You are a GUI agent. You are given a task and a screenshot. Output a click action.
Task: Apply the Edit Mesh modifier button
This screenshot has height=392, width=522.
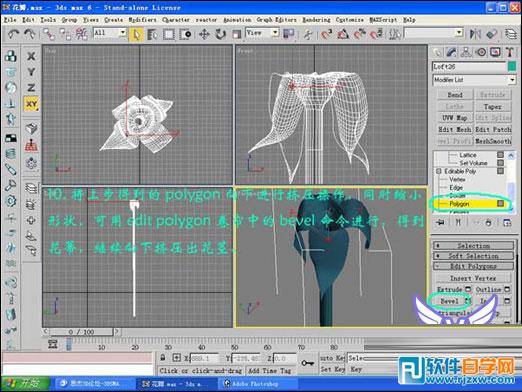(455, 130)
